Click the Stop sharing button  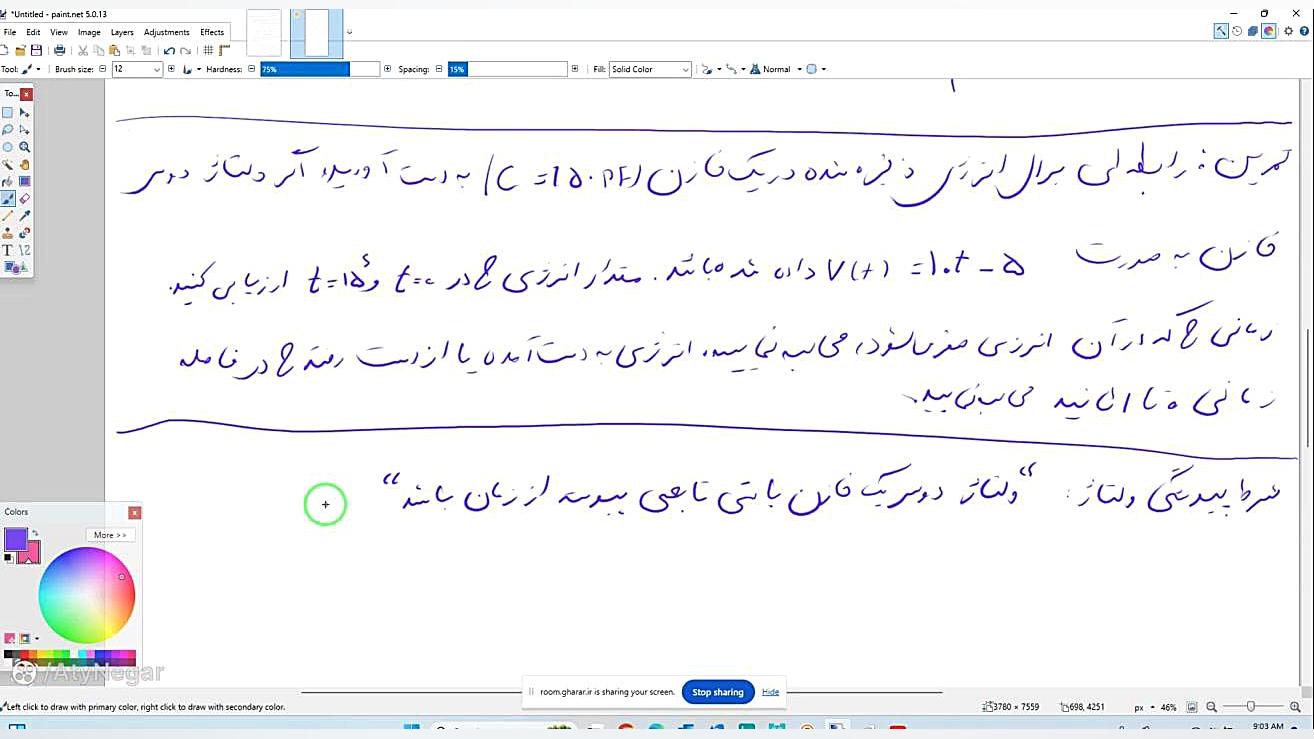coord(718,692)
